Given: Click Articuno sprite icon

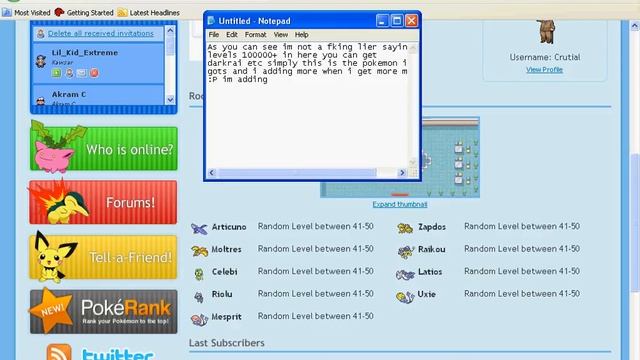Looking at the screenshot, I should click(x=199, y=228).
